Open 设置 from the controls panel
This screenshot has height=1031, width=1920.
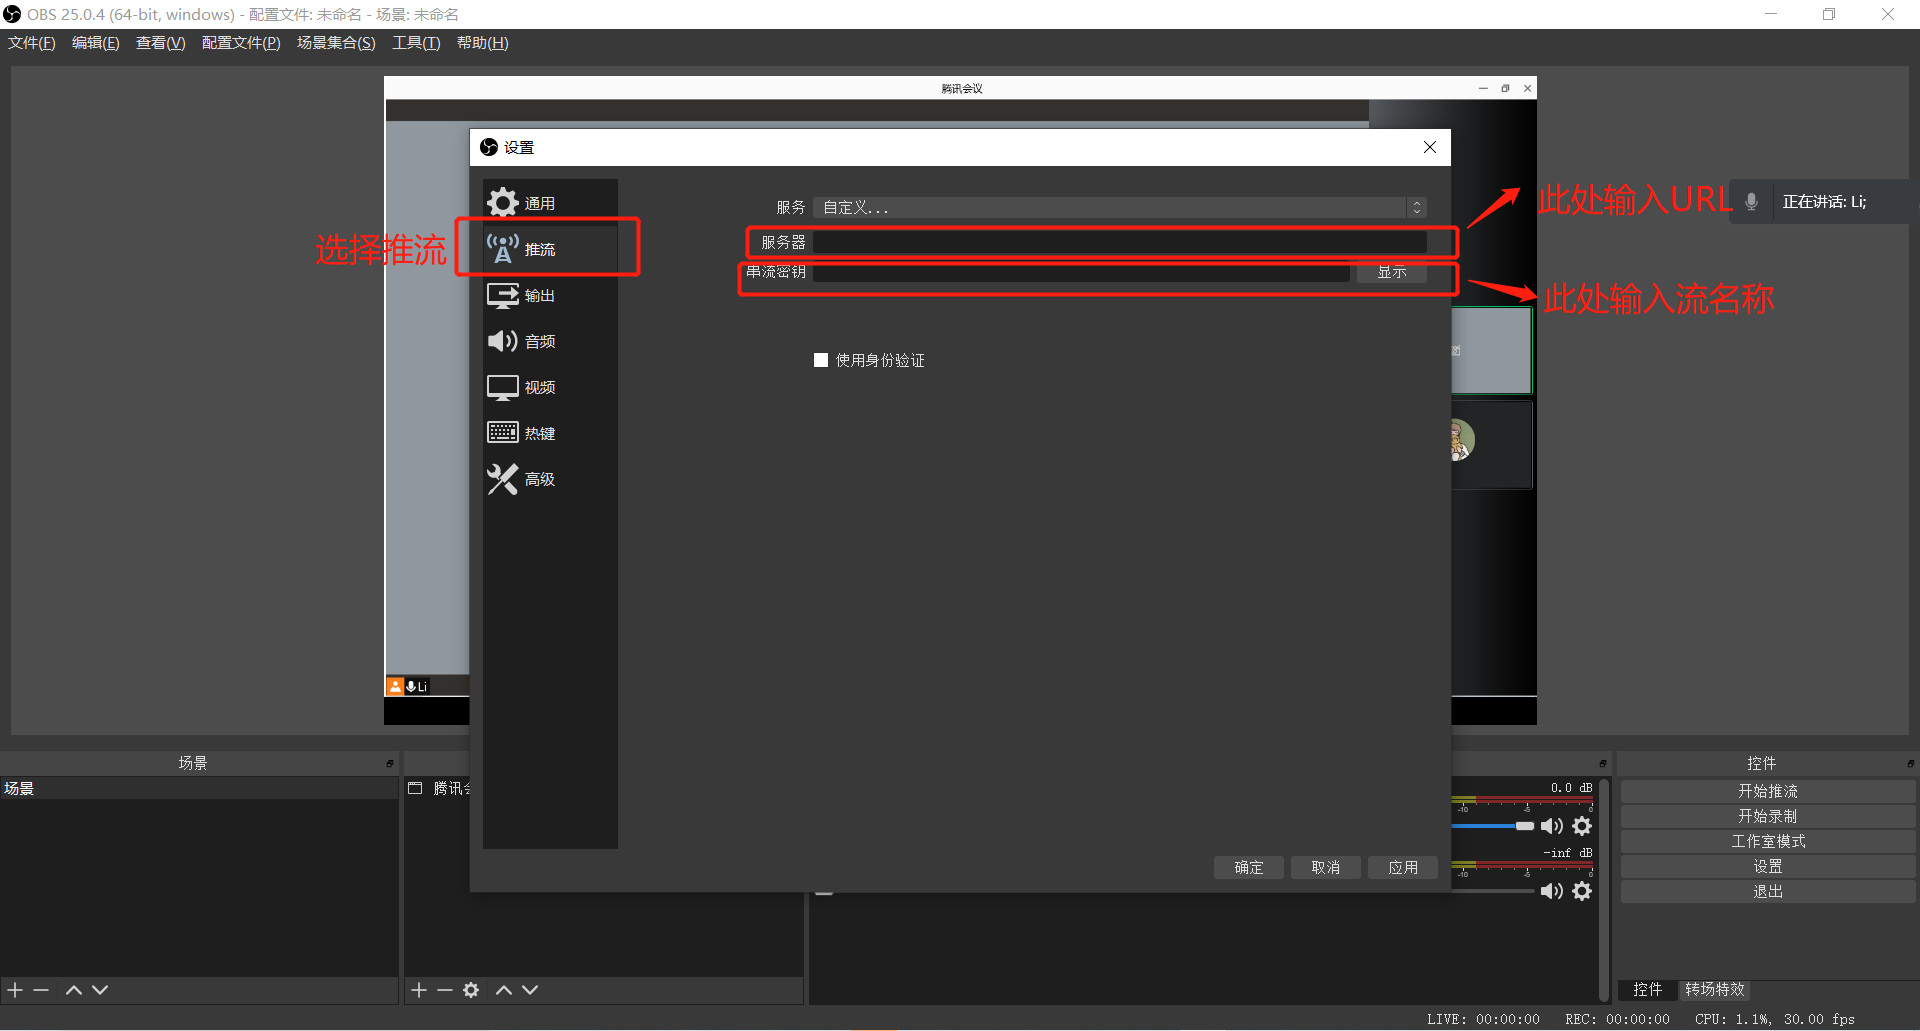pyautogui.click(x=1768, y=866)
